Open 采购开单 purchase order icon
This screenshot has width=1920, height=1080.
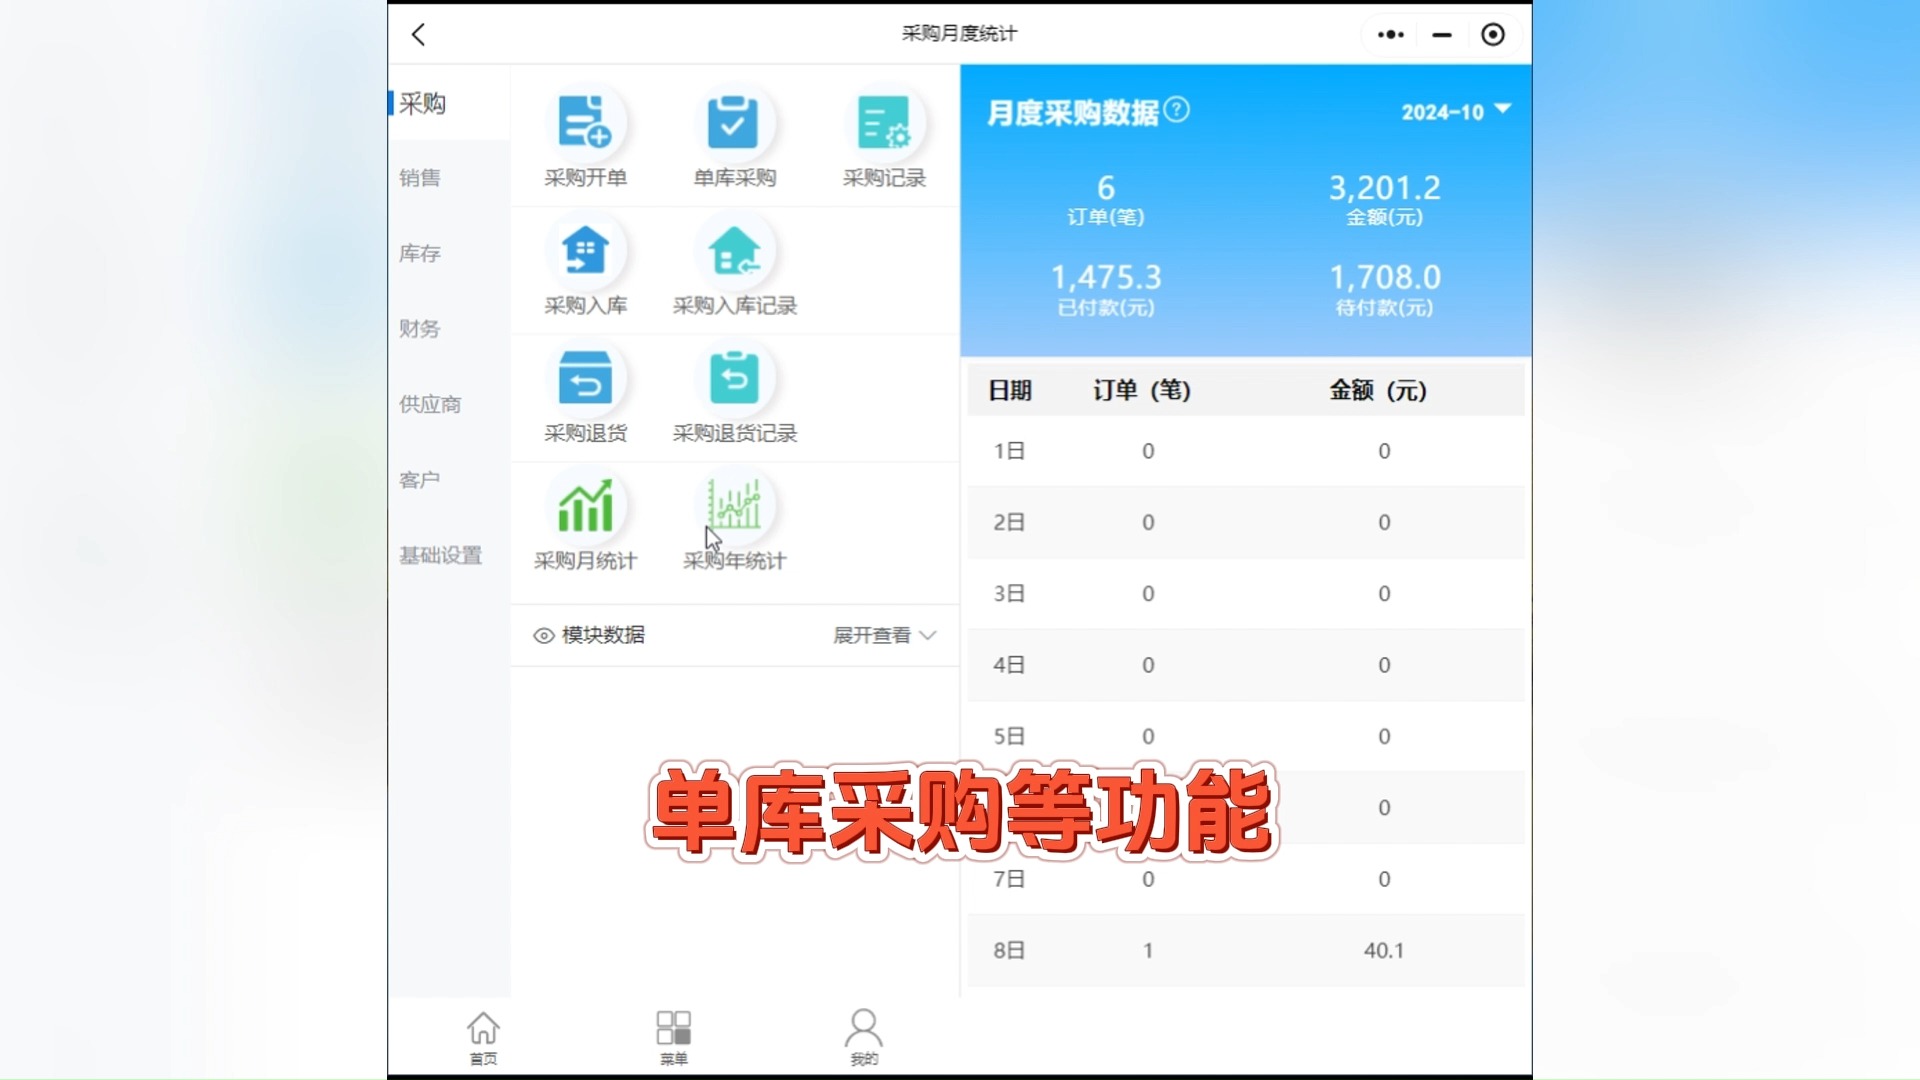[x=585, y=123]
